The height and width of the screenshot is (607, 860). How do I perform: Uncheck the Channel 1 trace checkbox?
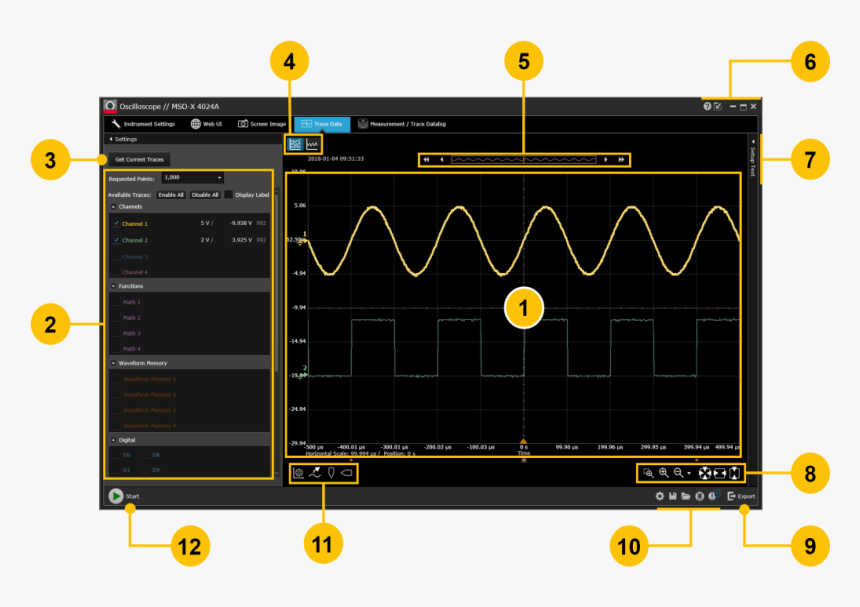point(116,224)
